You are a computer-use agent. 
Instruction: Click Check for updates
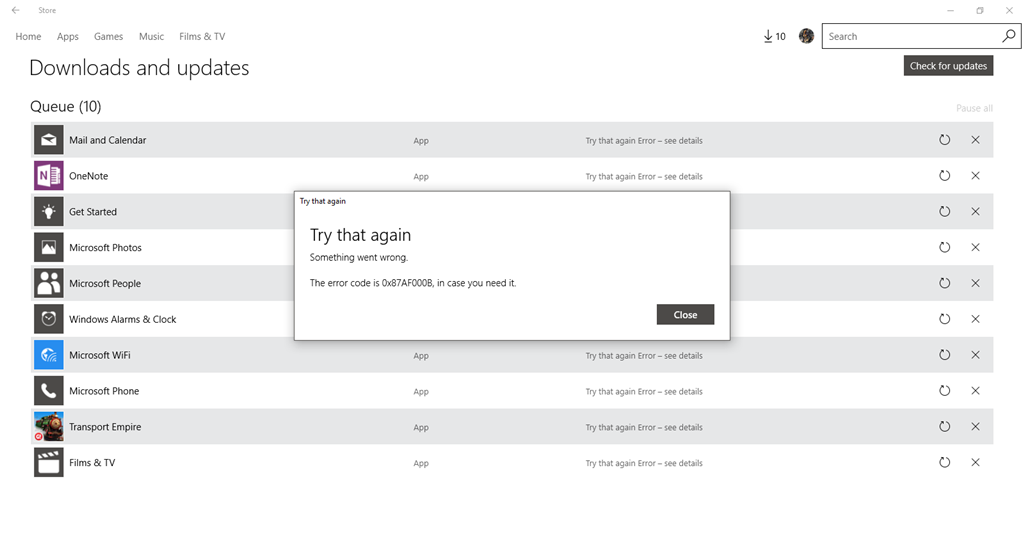948,66
